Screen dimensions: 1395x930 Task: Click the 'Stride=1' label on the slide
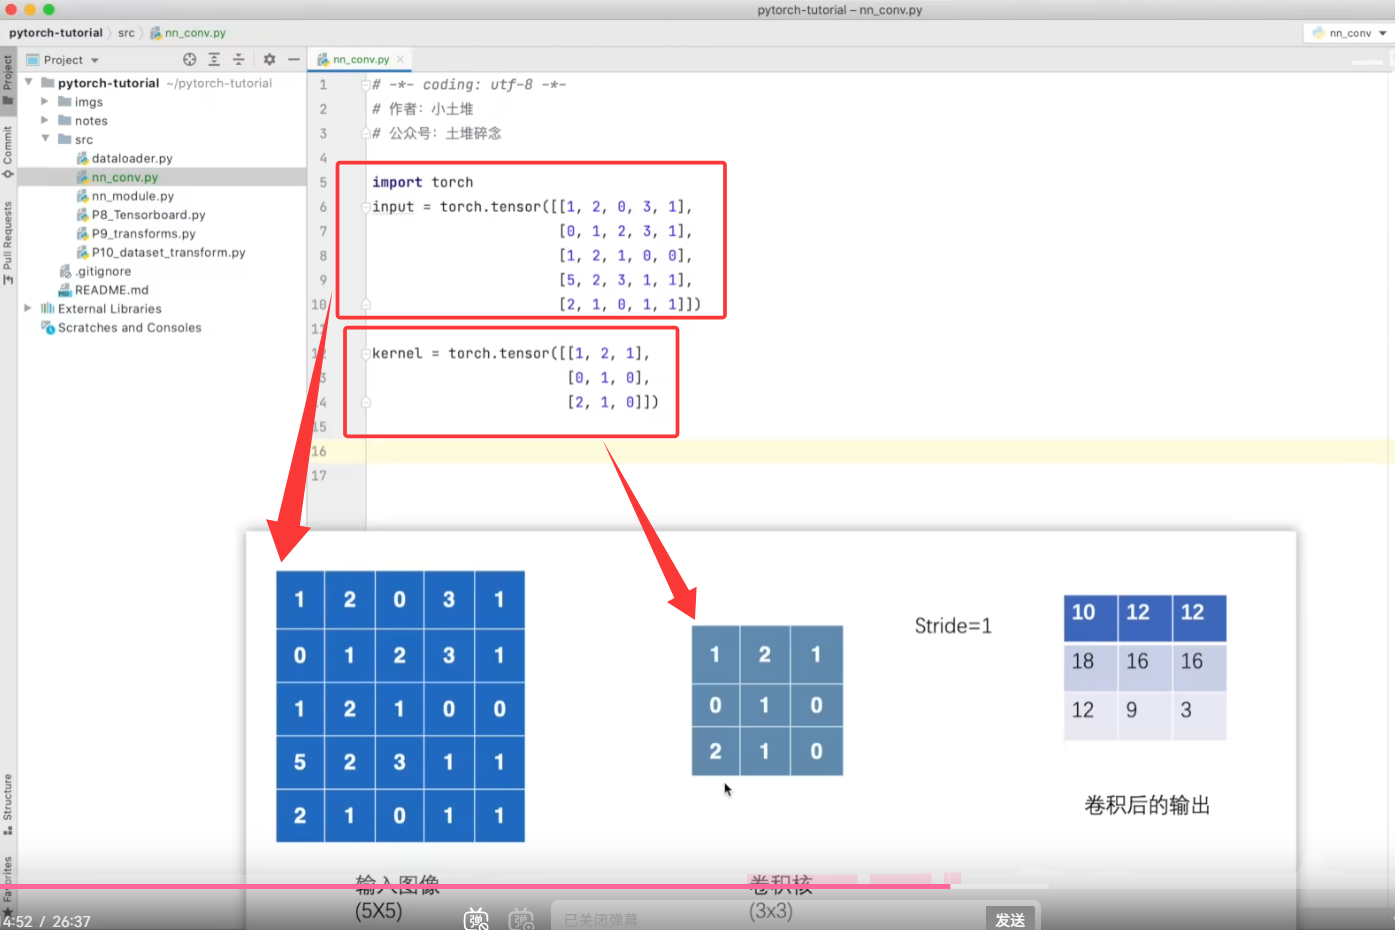coord(953,626)
